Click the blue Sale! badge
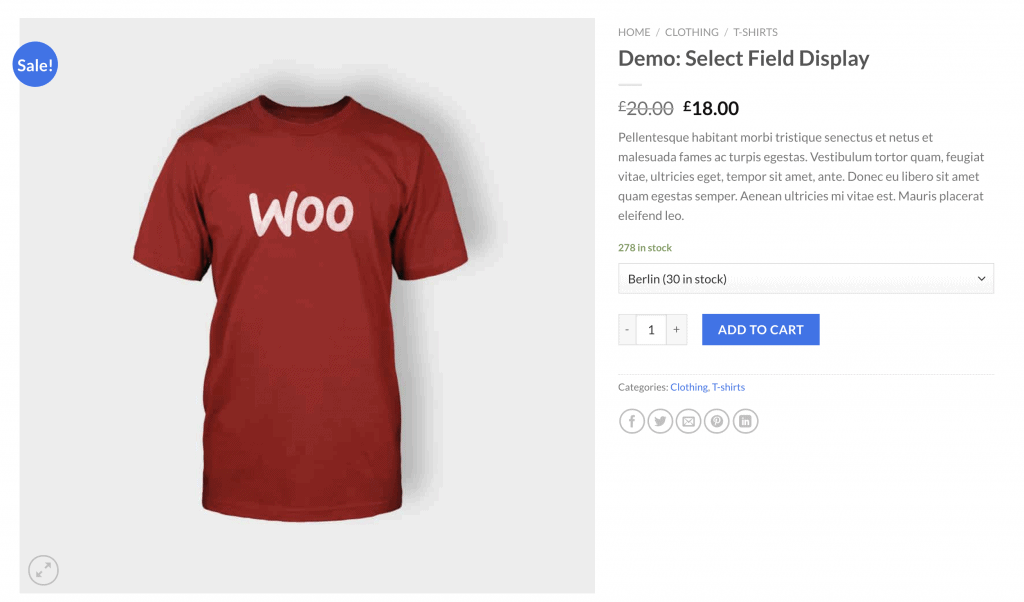1024x602 pixels. (35, 64)
